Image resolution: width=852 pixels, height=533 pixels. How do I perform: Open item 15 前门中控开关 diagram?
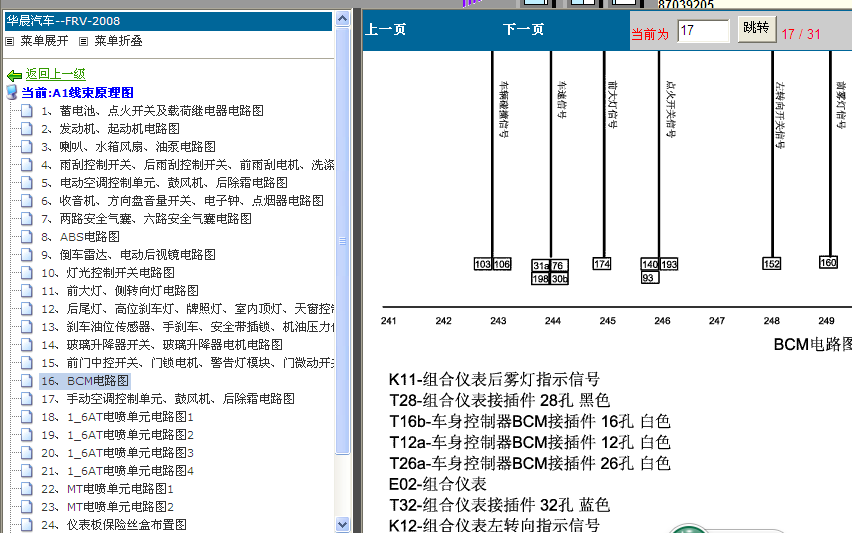pyautogui.click(x=187, y=362)
